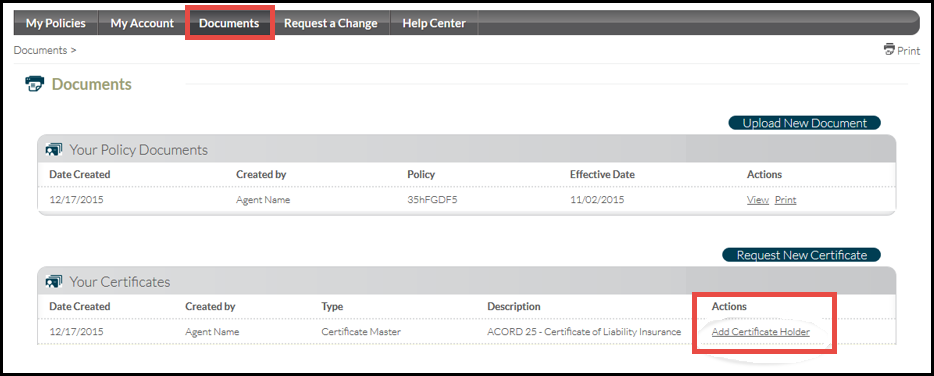Viewport: 934px width, 376px height.
Task: Click the Add Certificate Holder link
Action: pos(761,332)
